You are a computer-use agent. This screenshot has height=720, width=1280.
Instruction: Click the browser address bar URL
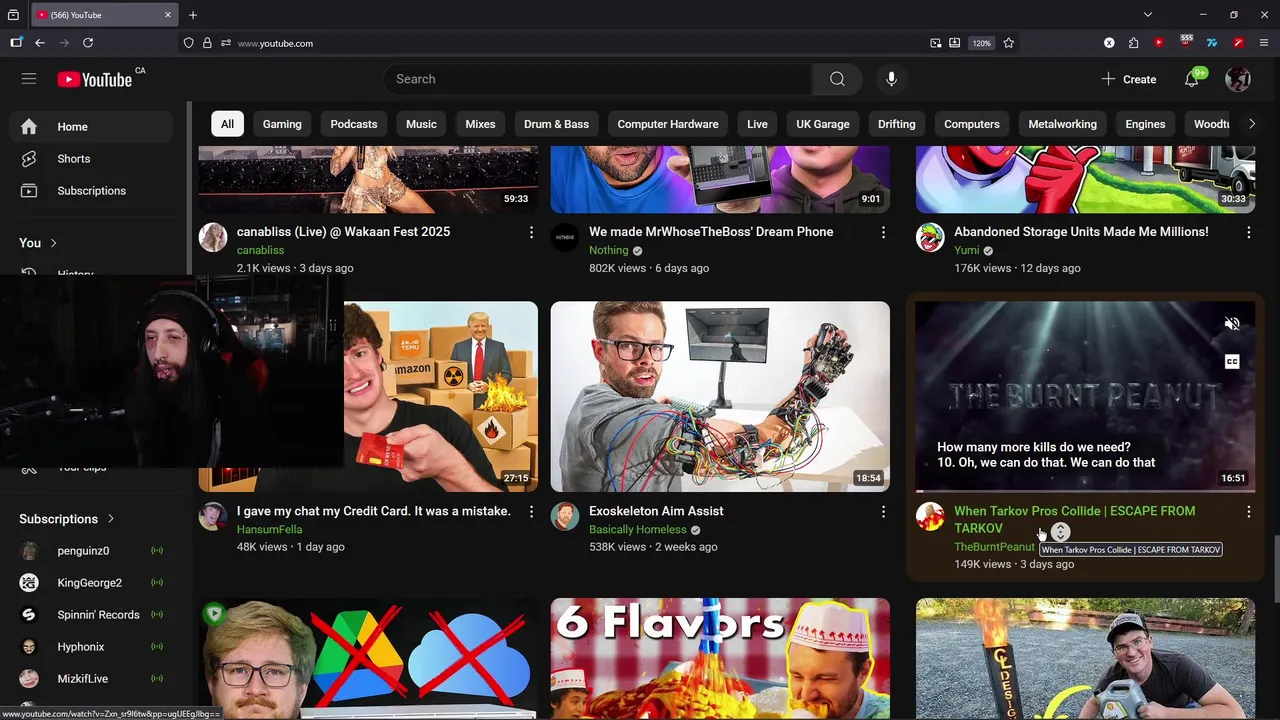pyautogui.click(x=276, y=43)
